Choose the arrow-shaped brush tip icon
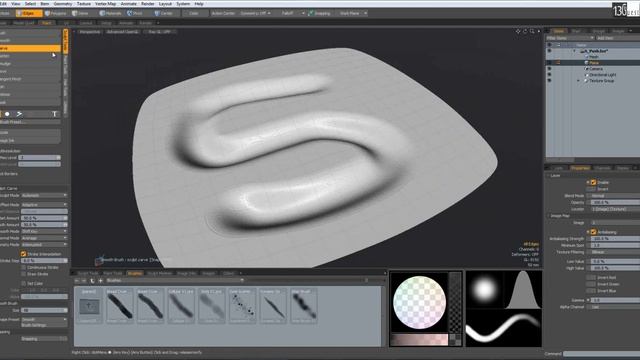This screenshot has width=640, height=360. (19, 114)
